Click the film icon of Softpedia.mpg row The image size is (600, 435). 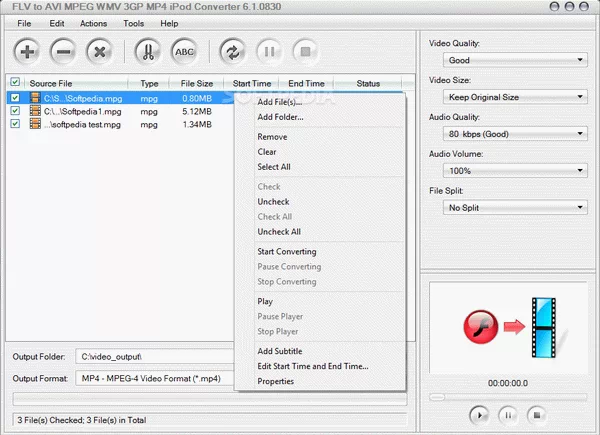(35, 98)
